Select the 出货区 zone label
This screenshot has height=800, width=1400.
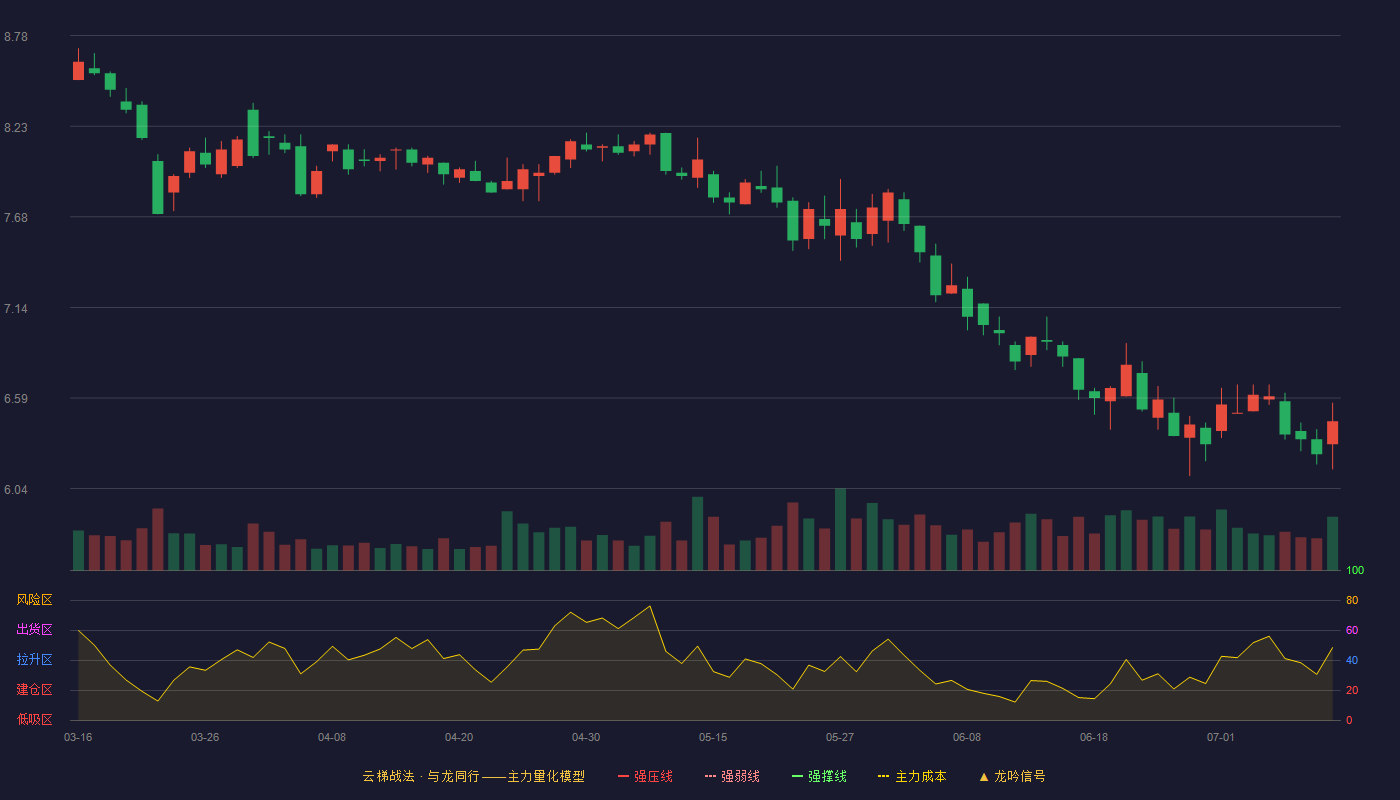coord(35,630)
